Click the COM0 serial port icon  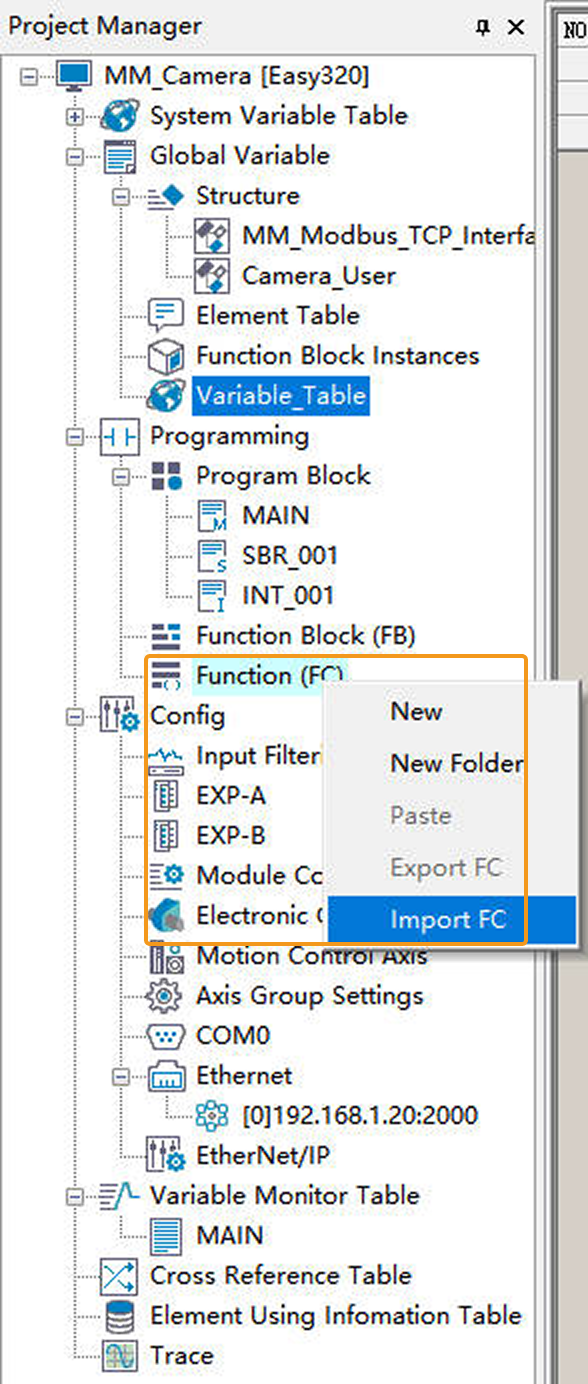point(166,1036)
